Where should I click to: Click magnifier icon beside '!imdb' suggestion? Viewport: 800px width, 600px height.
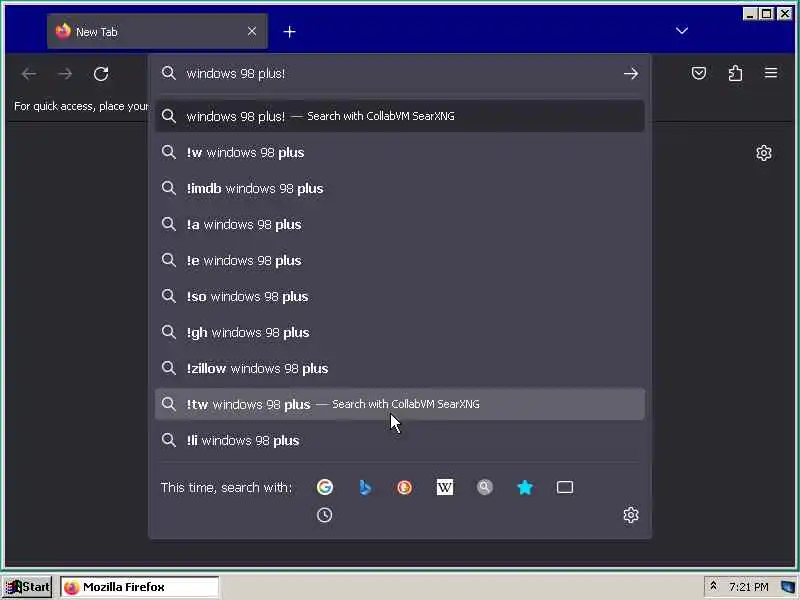[x=168, y=188]
